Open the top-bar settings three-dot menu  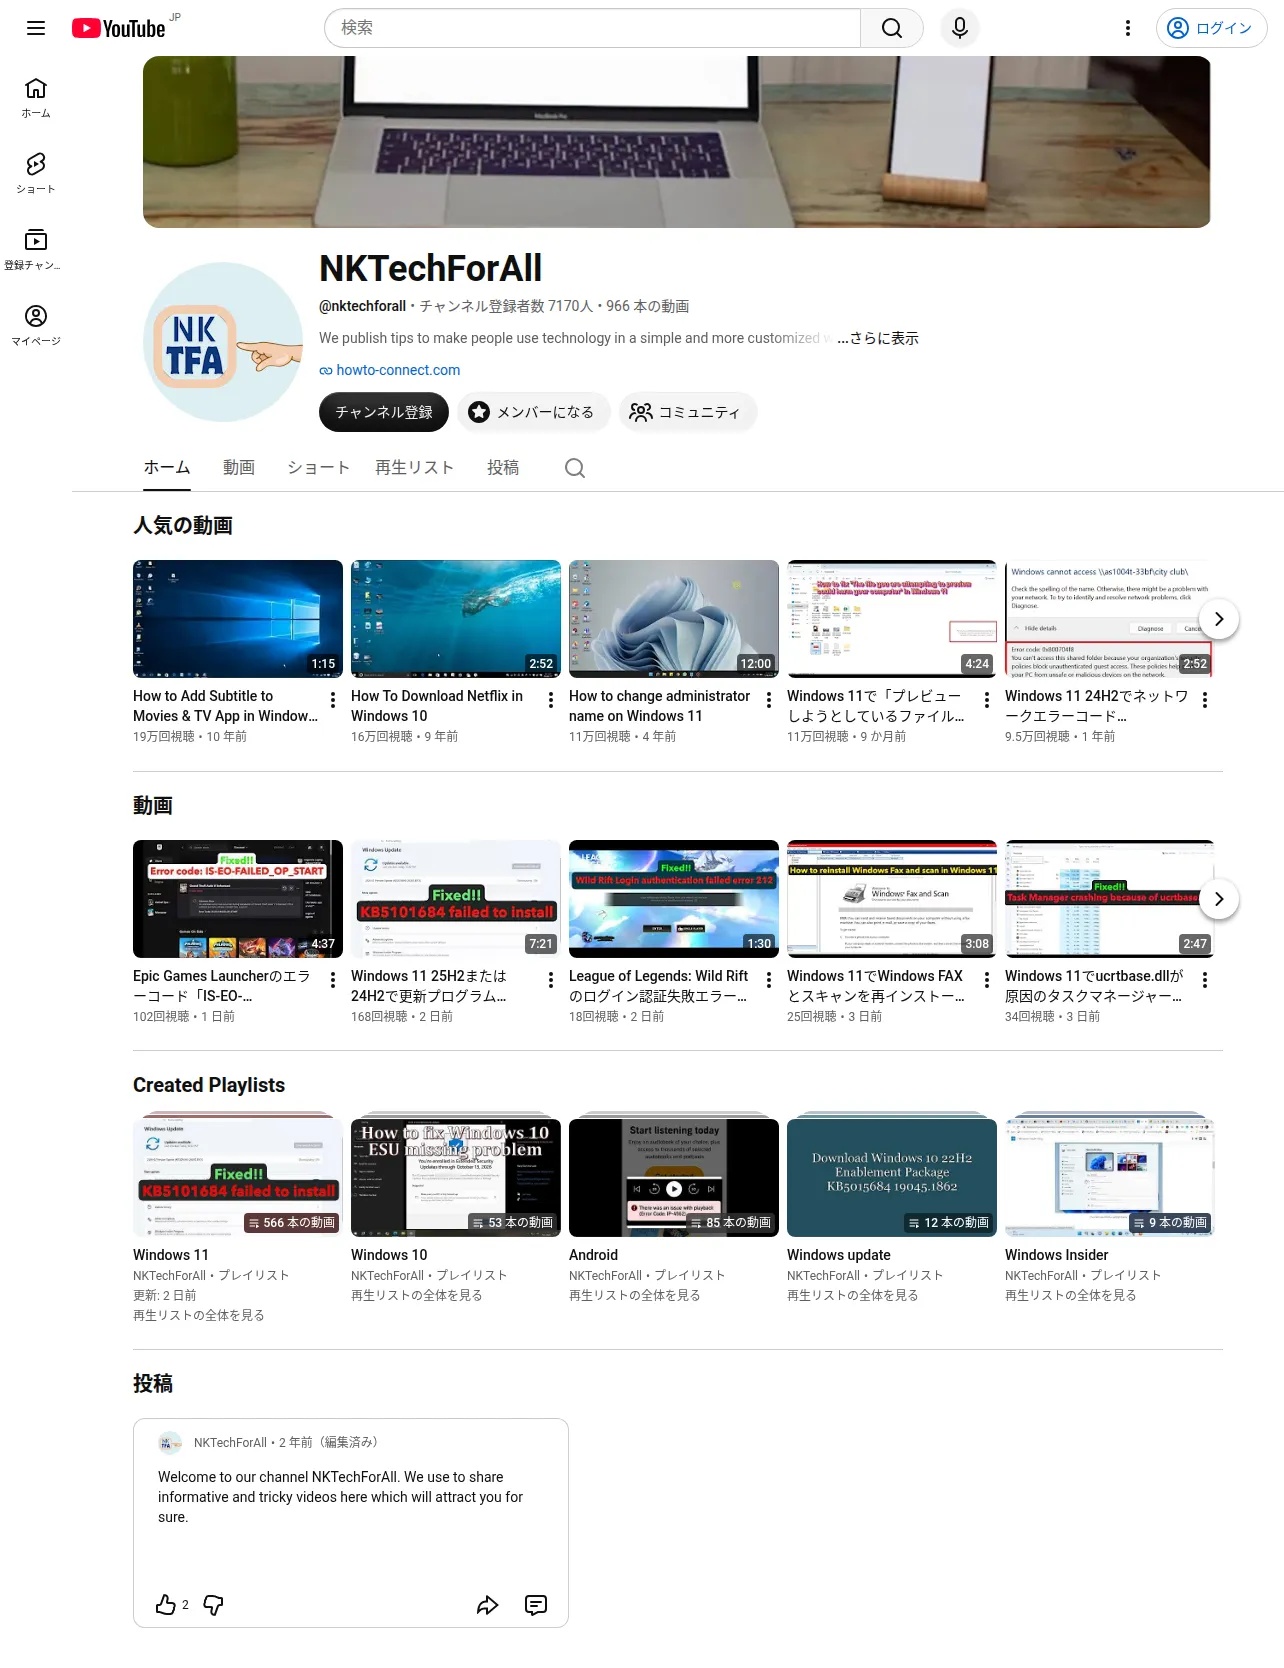pos(1127,28)
